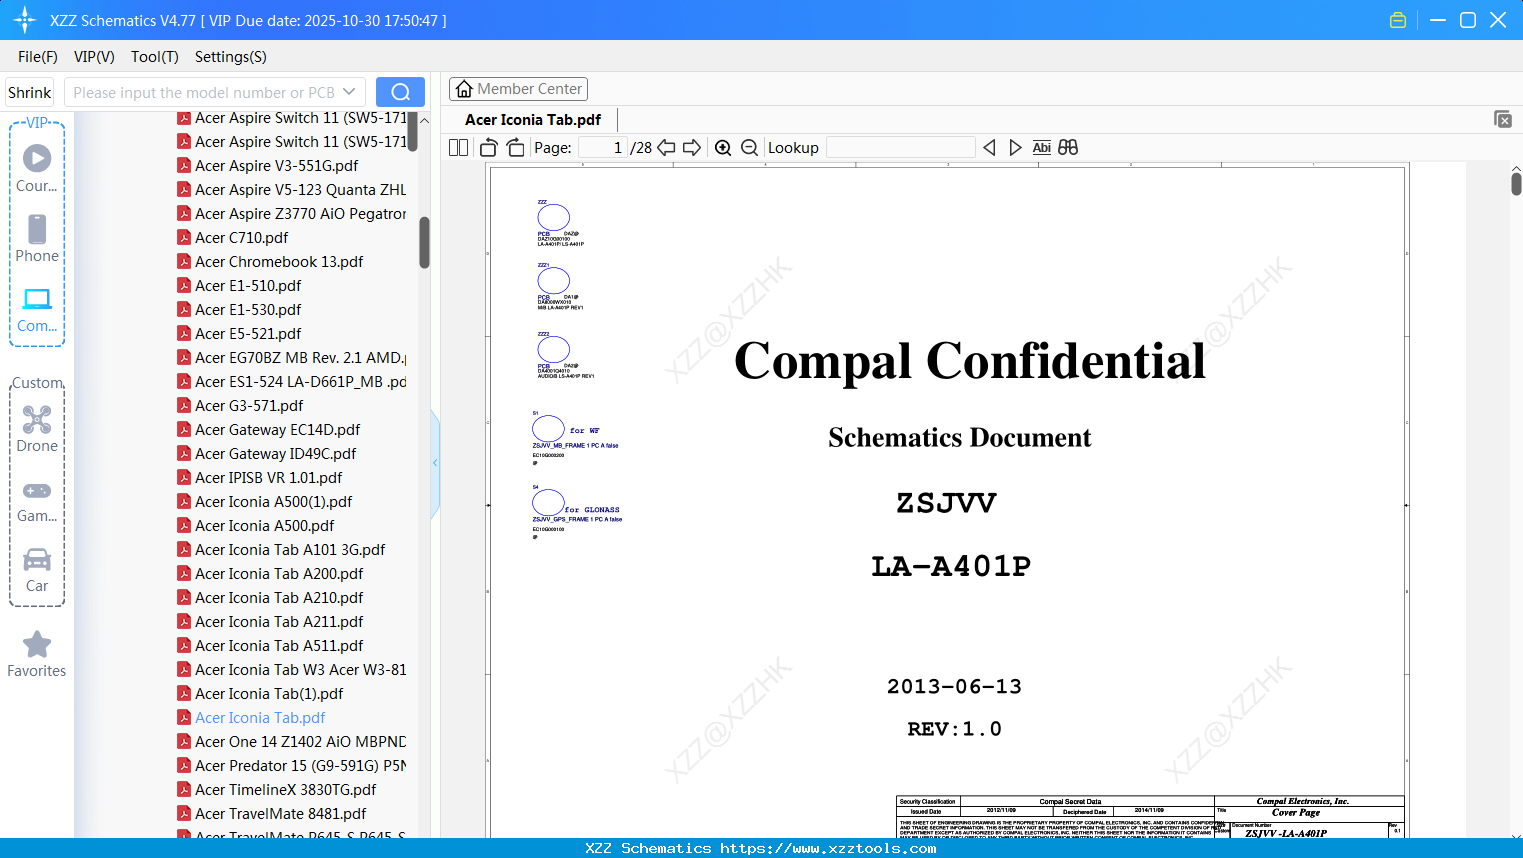
Task: Go to the next page arrow
Action: (x=692, y=148)
